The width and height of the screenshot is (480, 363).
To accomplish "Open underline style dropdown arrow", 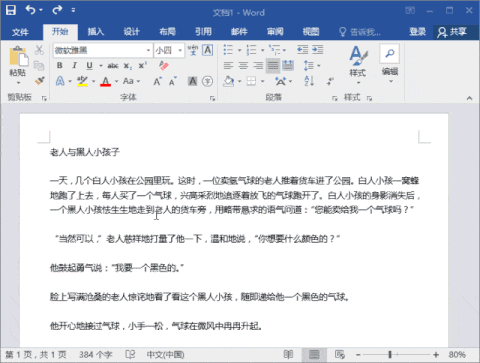I will tap(101, 66).
